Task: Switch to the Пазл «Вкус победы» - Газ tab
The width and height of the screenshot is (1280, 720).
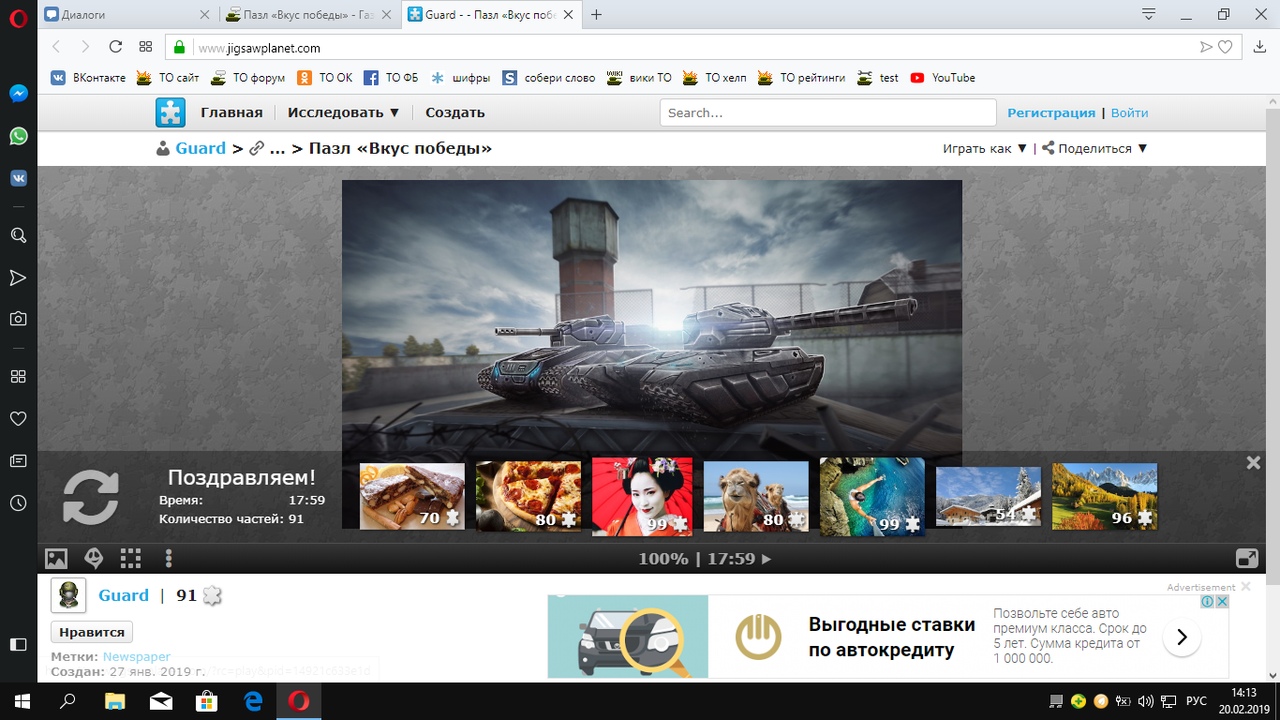Action: [309, 15]
